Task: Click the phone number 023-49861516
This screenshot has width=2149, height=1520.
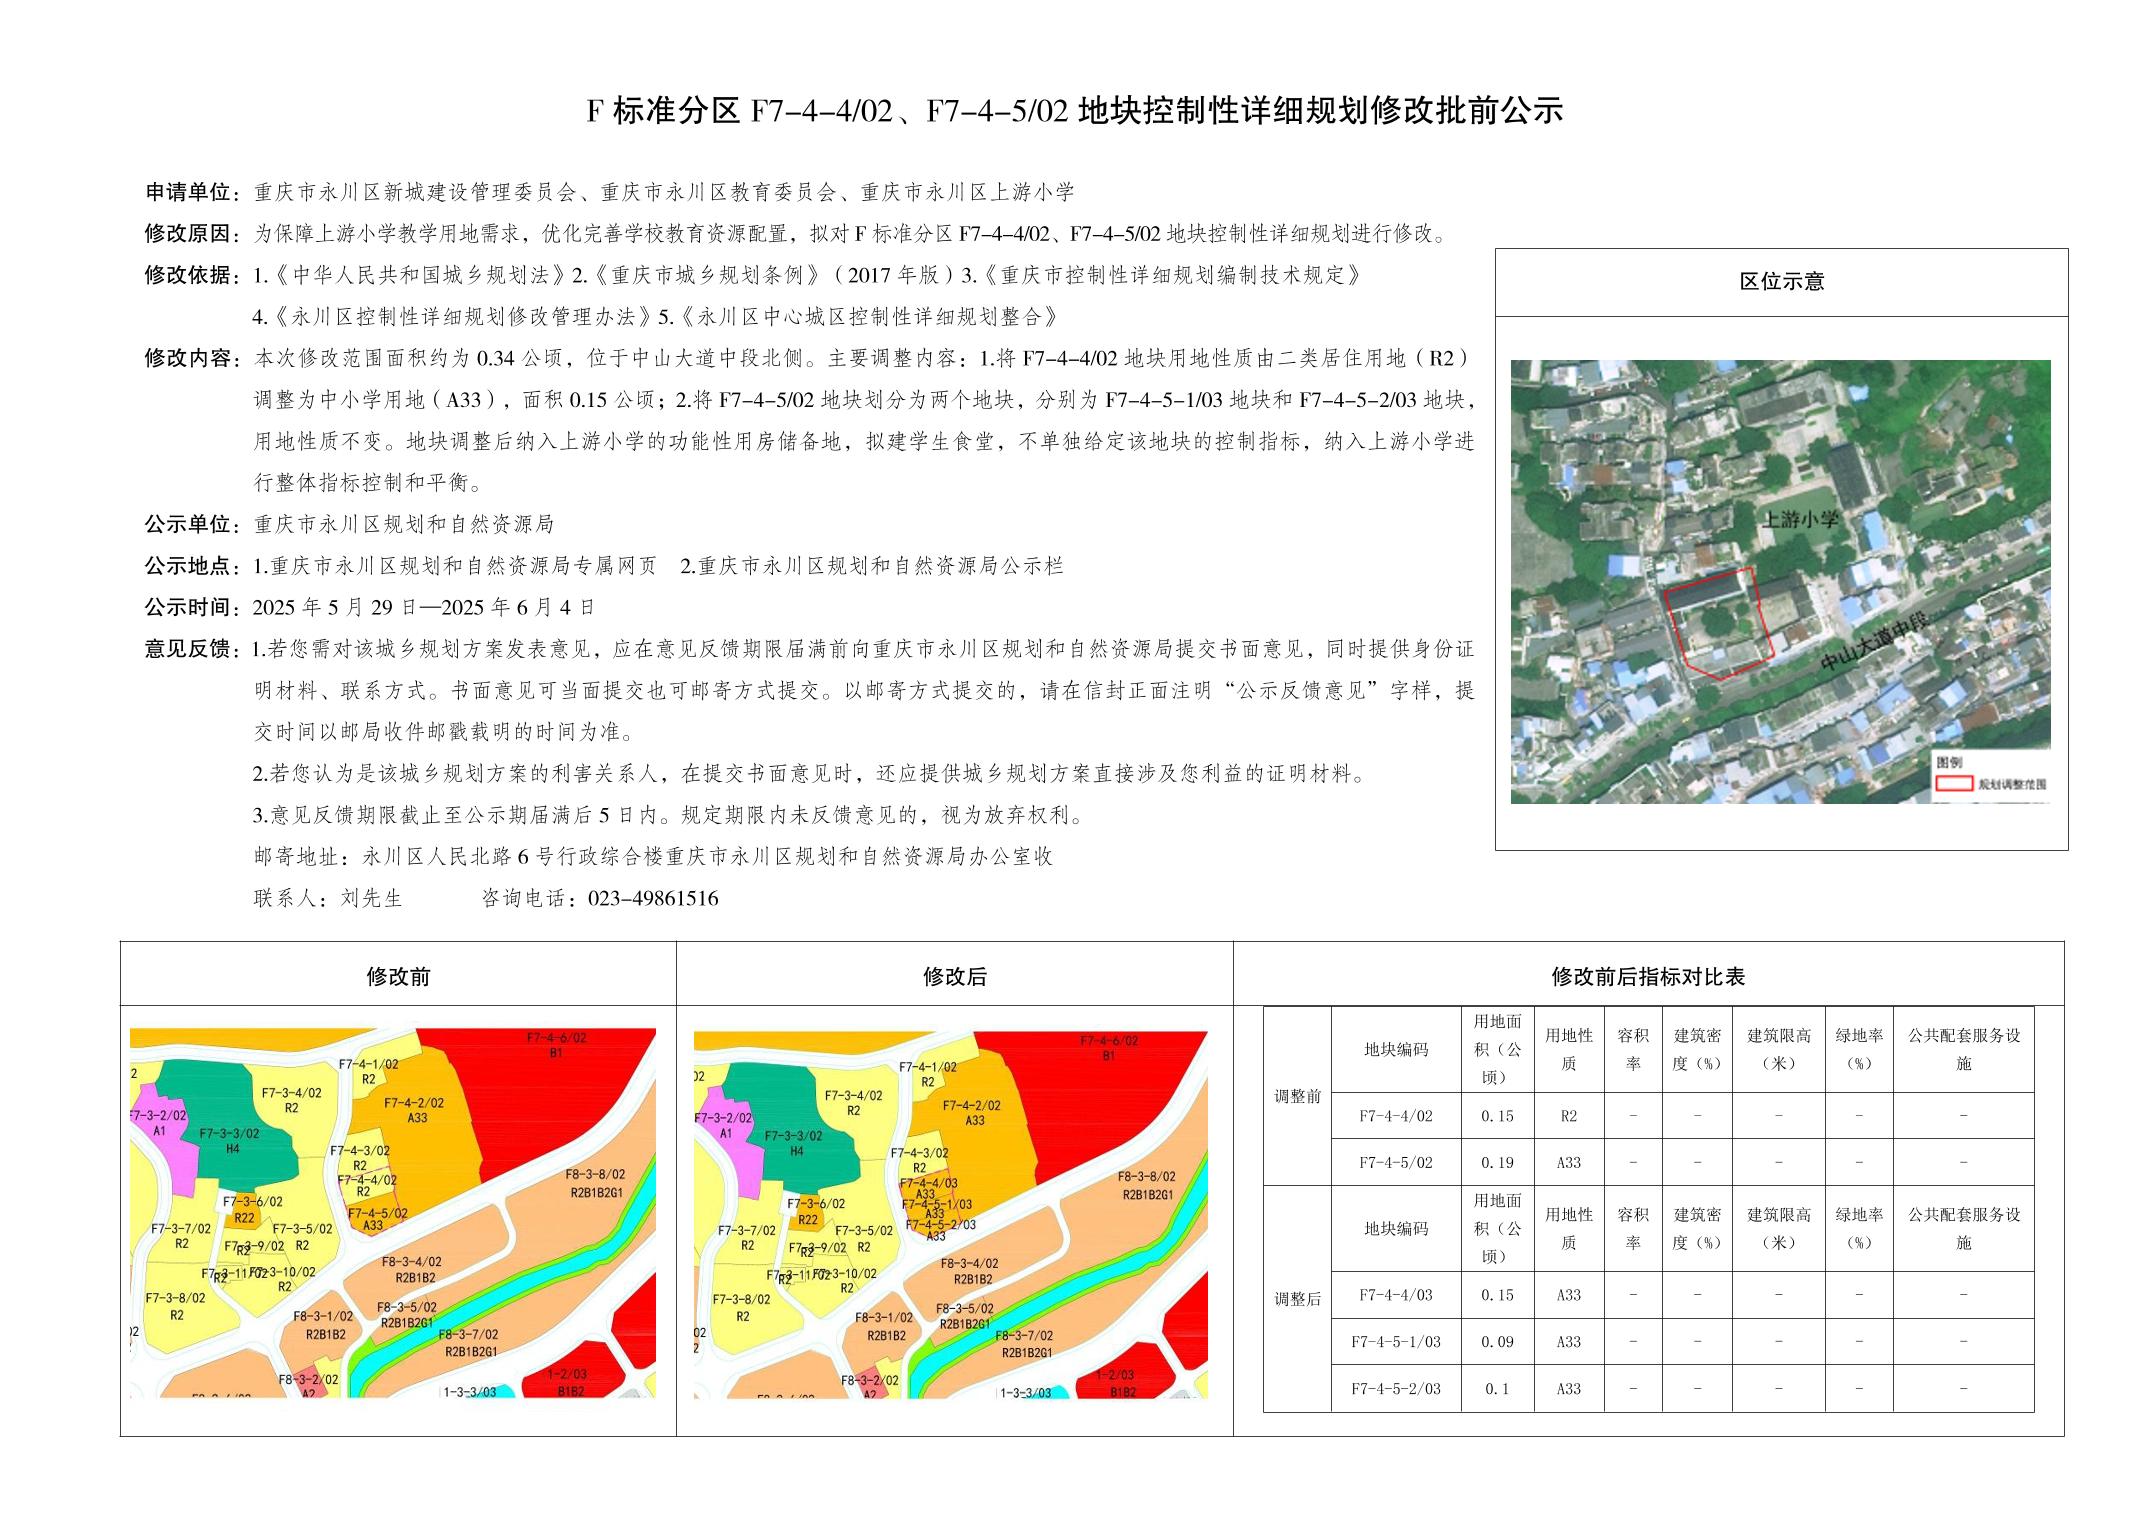Action: 653,898
